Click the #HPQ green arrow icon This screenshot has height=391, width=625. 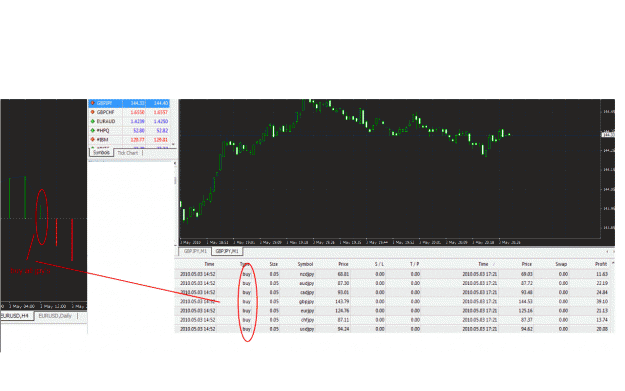[92, 131]
